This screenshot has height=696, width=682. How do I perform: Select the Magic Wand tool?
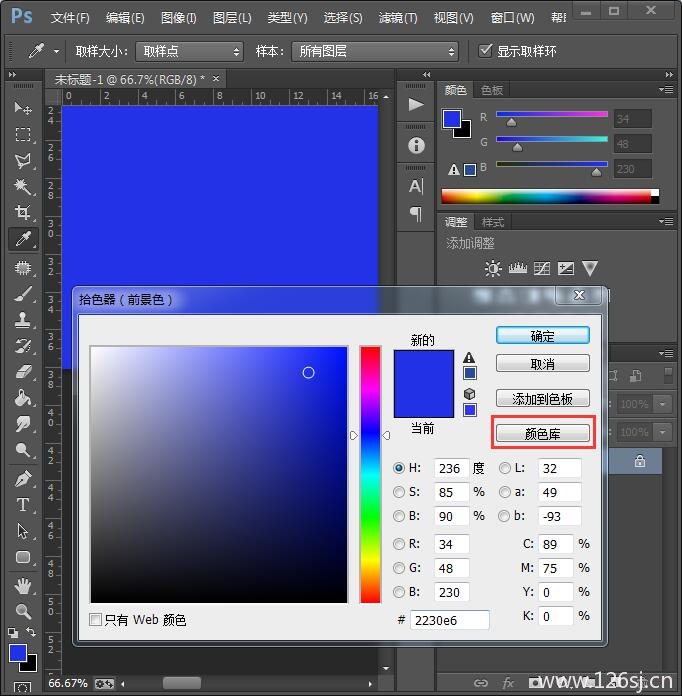(23, 186)
